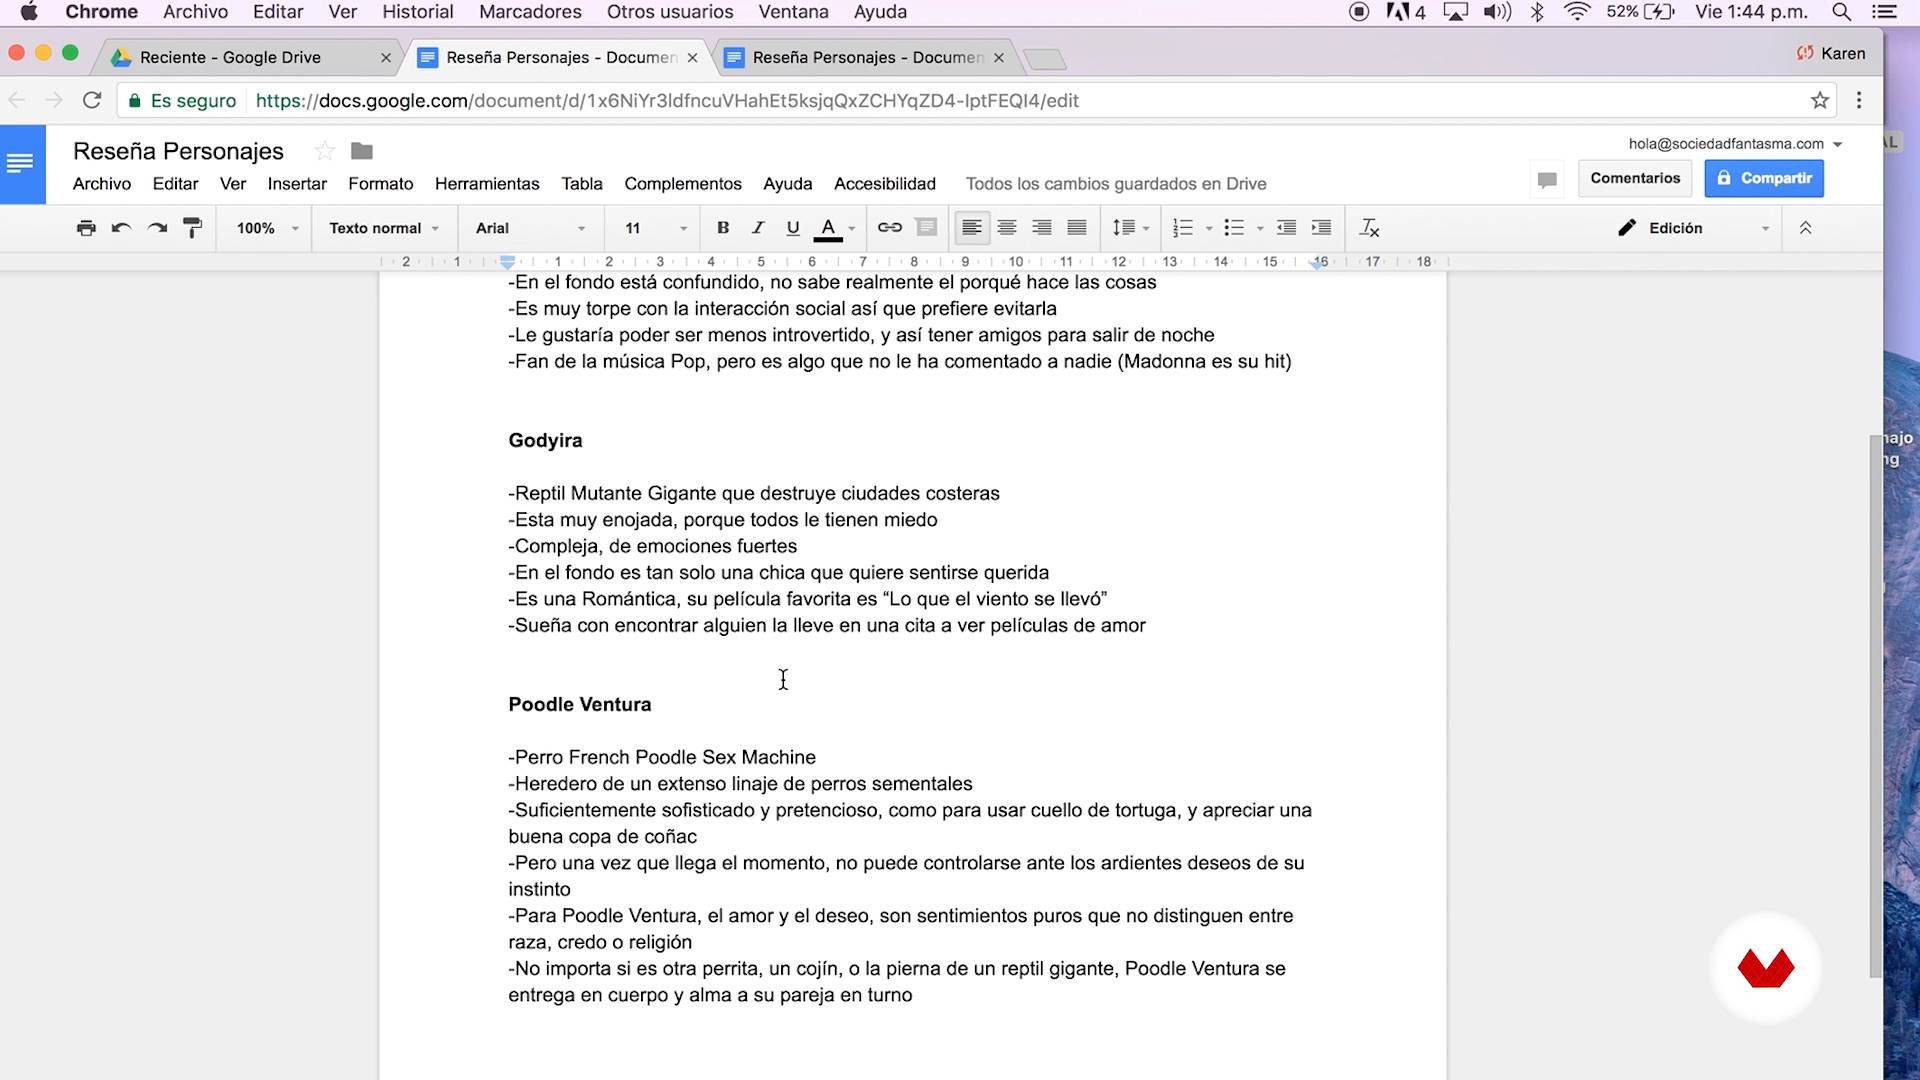The width and height of the screenshot is (1920, 1080).
Task: Open the Docs home icon
Action: click(x=22, y=164)
